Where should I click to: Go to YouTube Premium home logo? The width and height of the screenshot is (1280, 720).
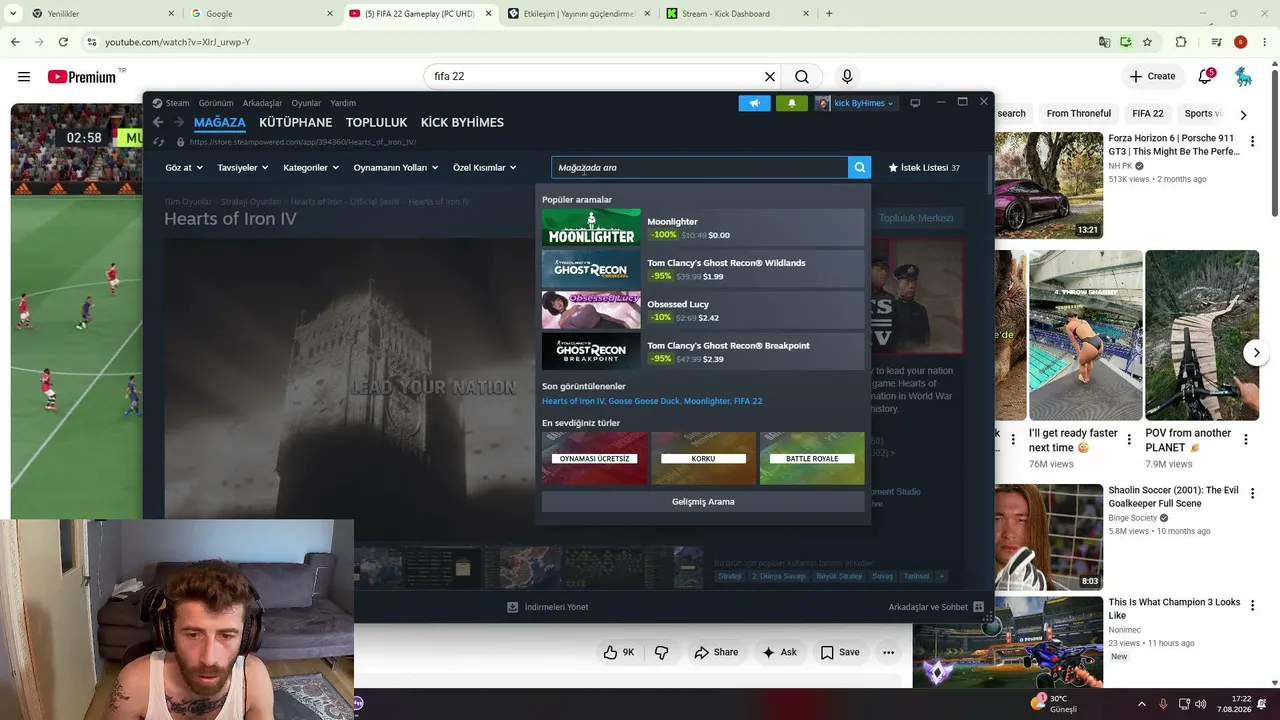[x=82, y=77]
